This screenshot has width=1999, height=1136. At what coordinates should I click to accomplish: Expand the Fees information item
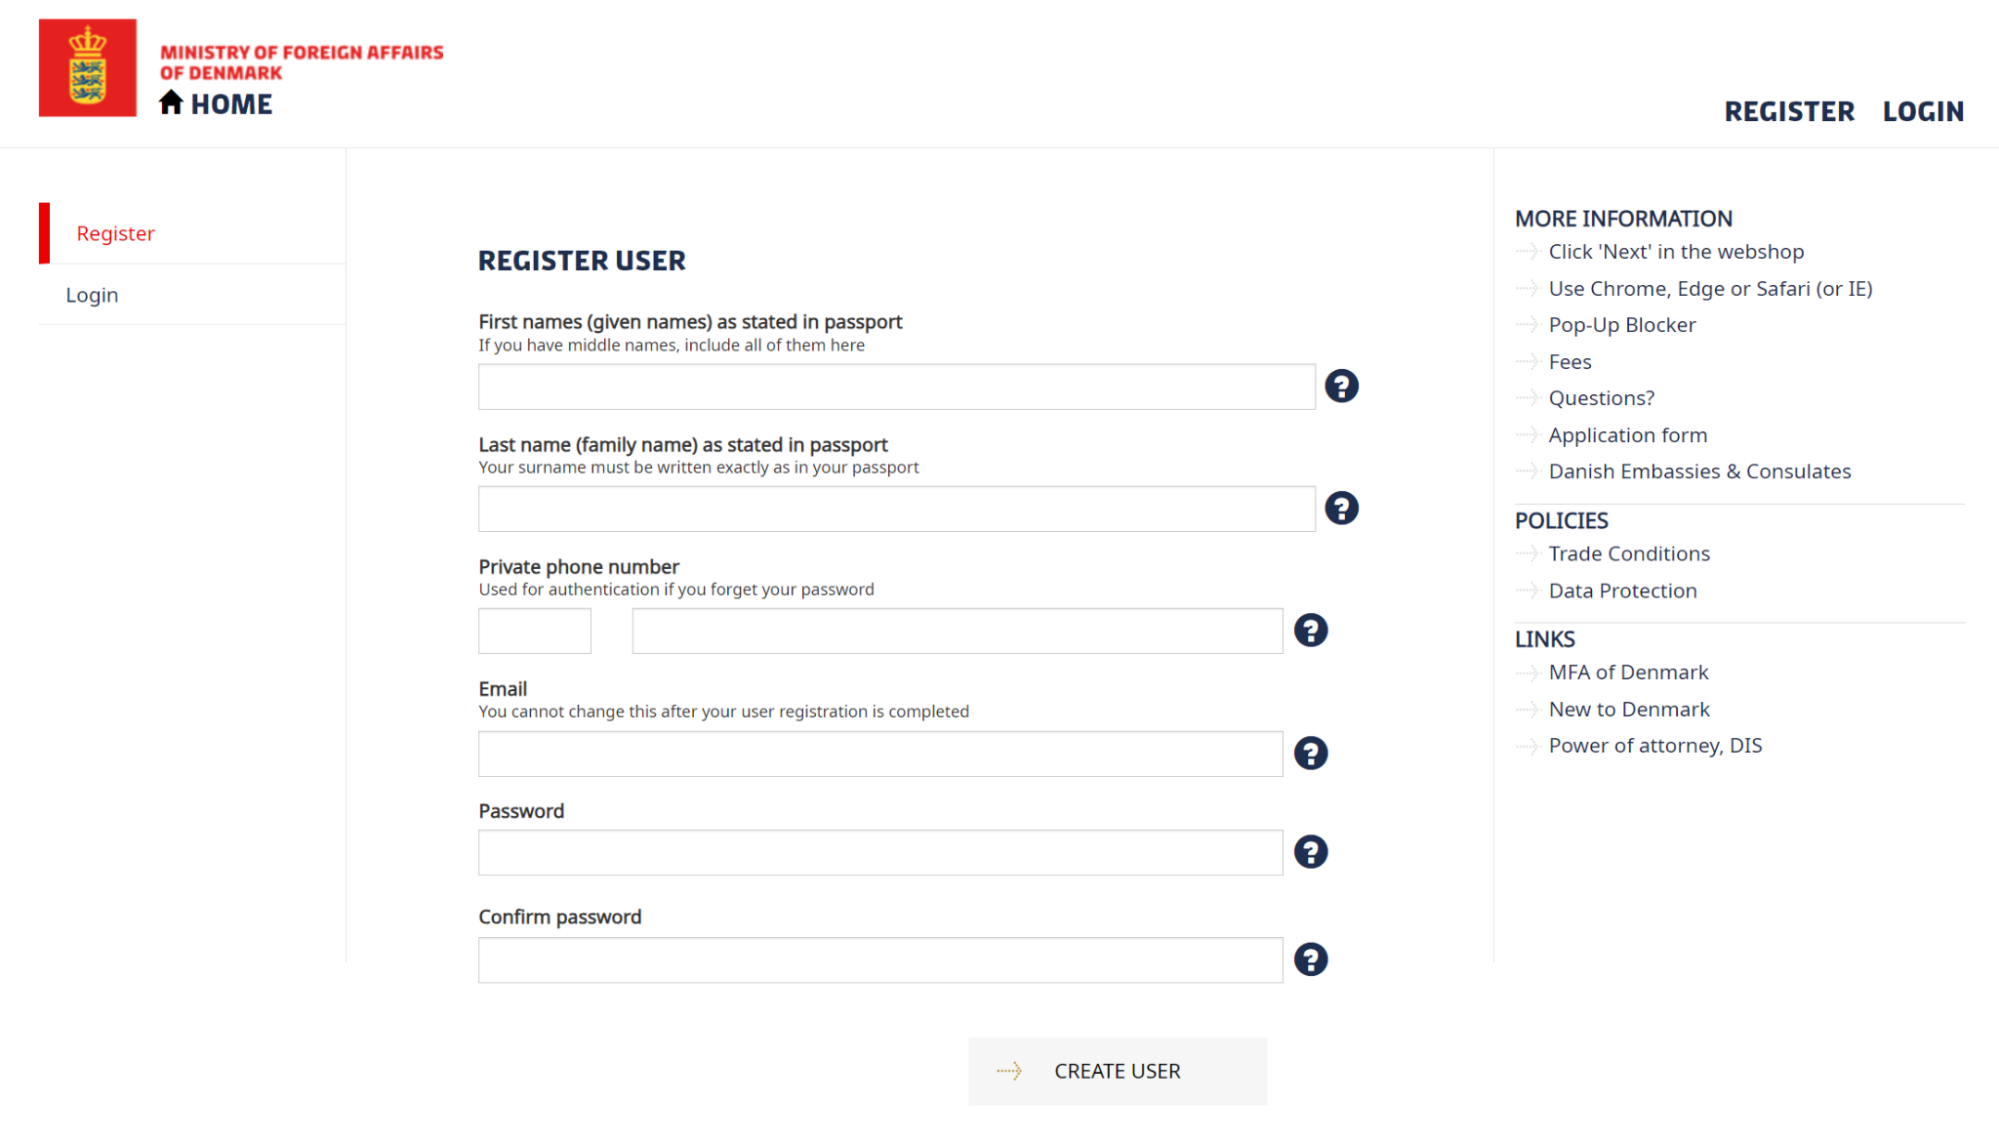pyautogui.click(x=1569, y=361)
